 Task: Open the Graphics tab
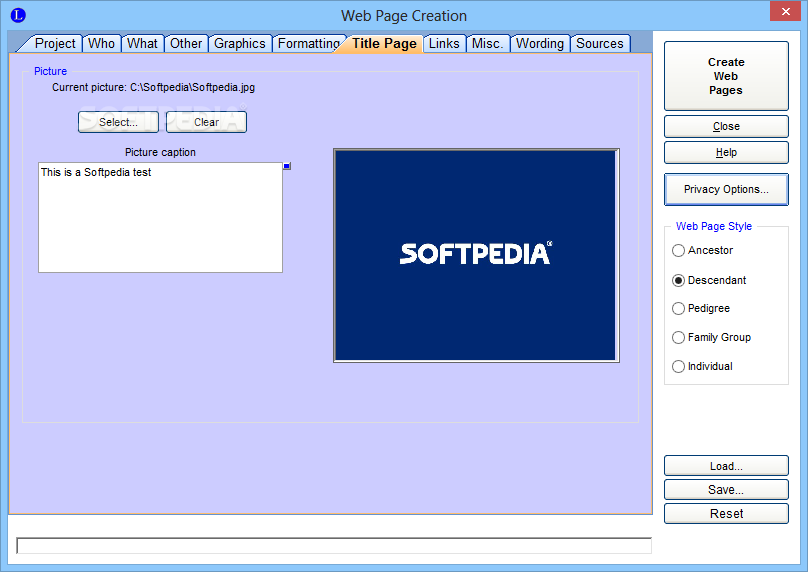click(x=240, y=43)
